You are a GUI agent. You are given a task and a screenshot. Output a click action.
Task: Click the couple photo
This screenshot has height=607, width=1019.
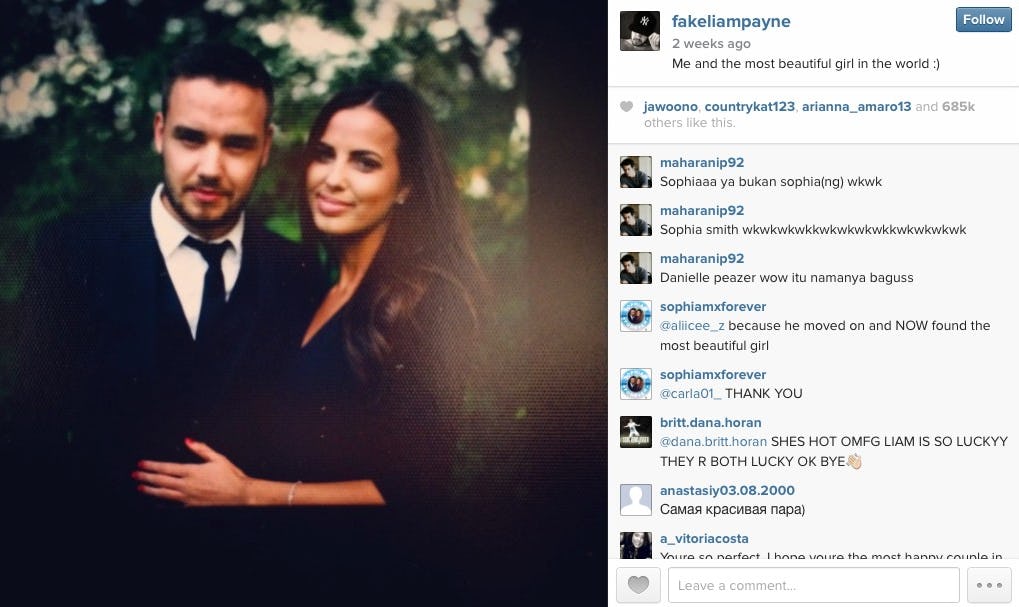point(303,304)
